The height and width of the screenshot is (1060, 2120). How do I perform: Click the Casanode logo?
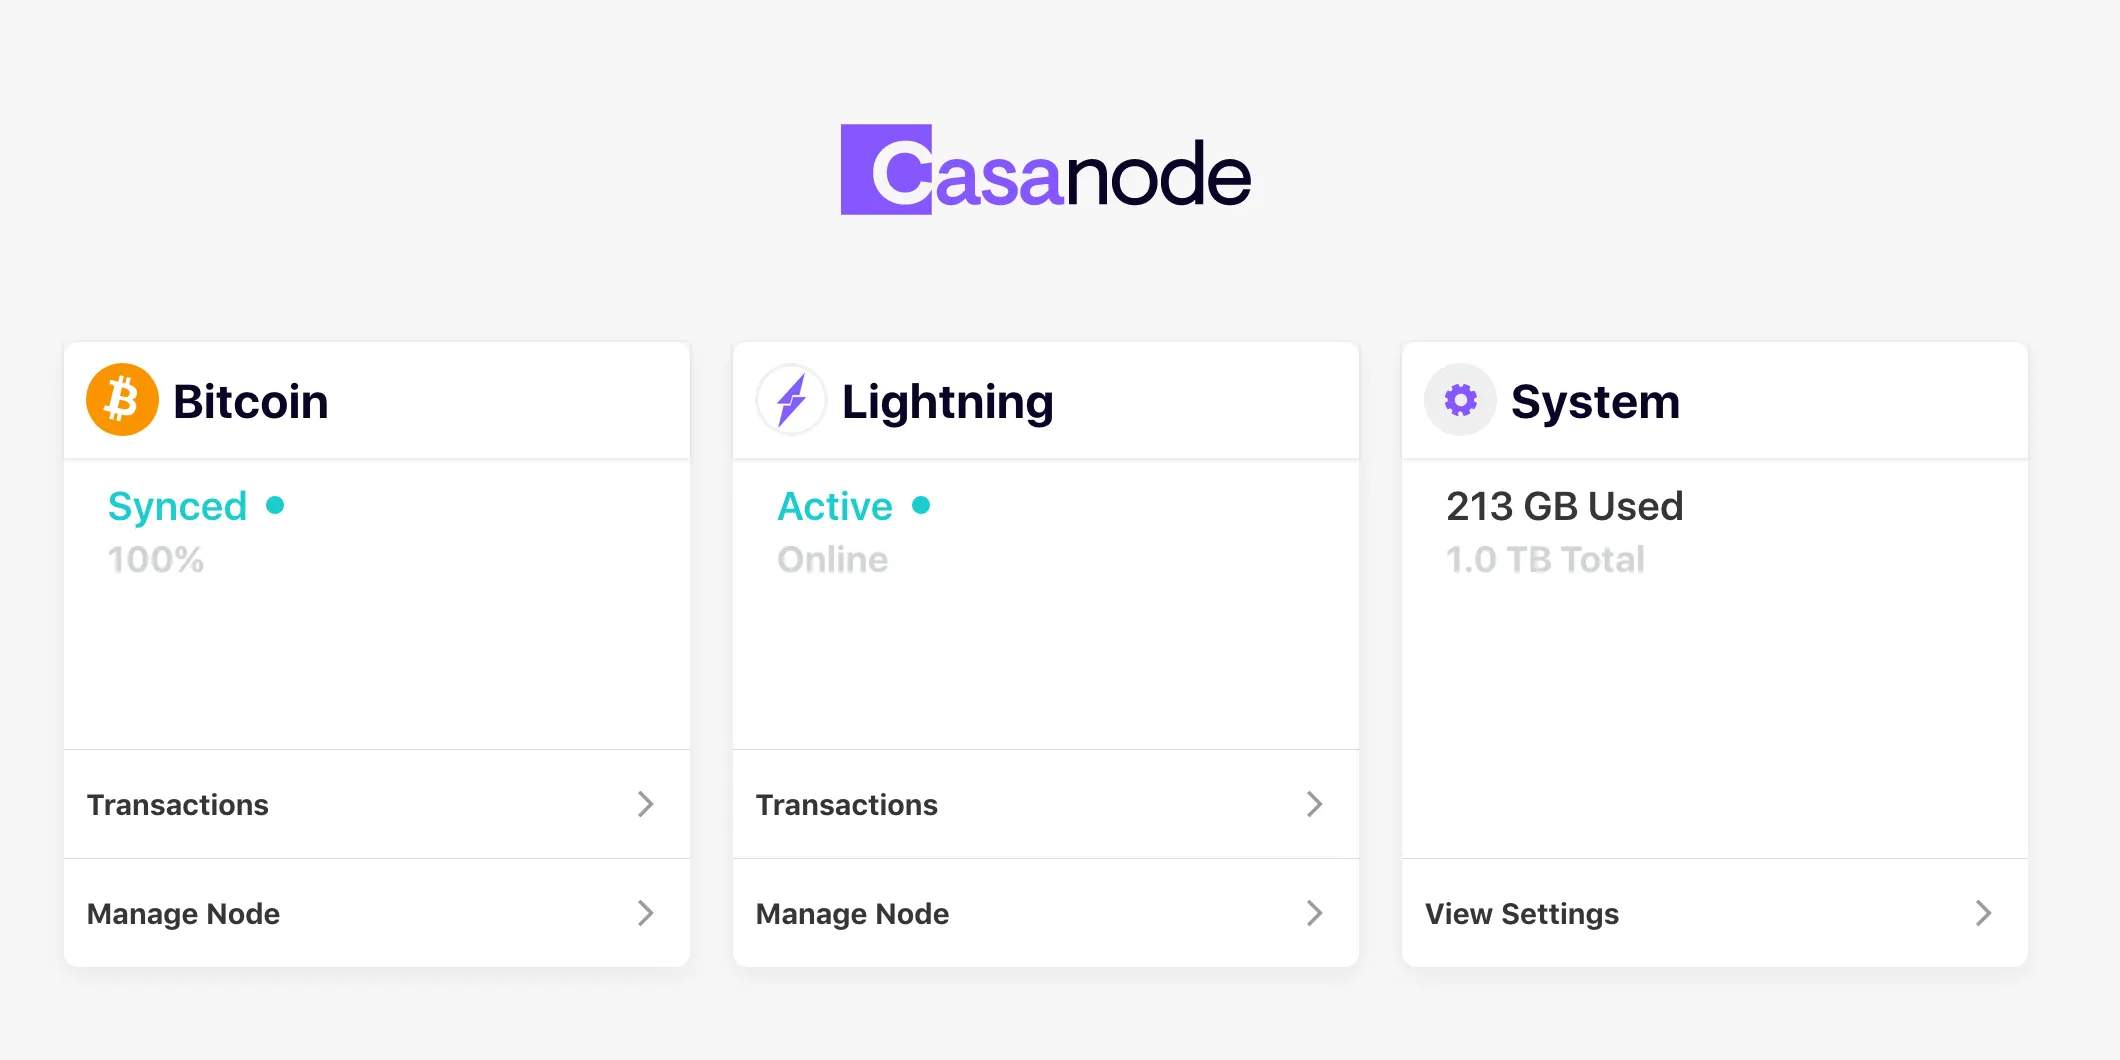1046,171
